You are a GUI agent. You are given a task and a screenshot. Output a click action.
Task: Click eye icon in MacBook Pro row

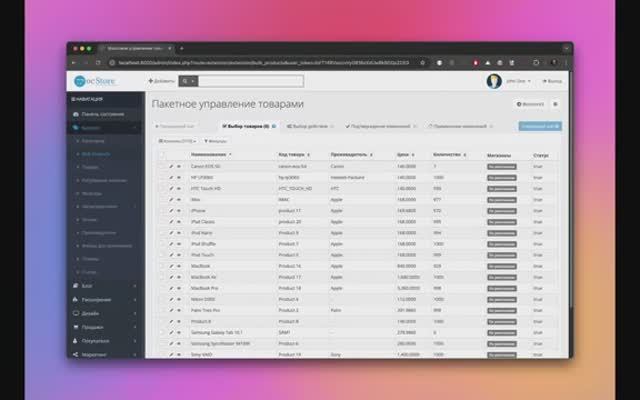[x=179, y=288]
